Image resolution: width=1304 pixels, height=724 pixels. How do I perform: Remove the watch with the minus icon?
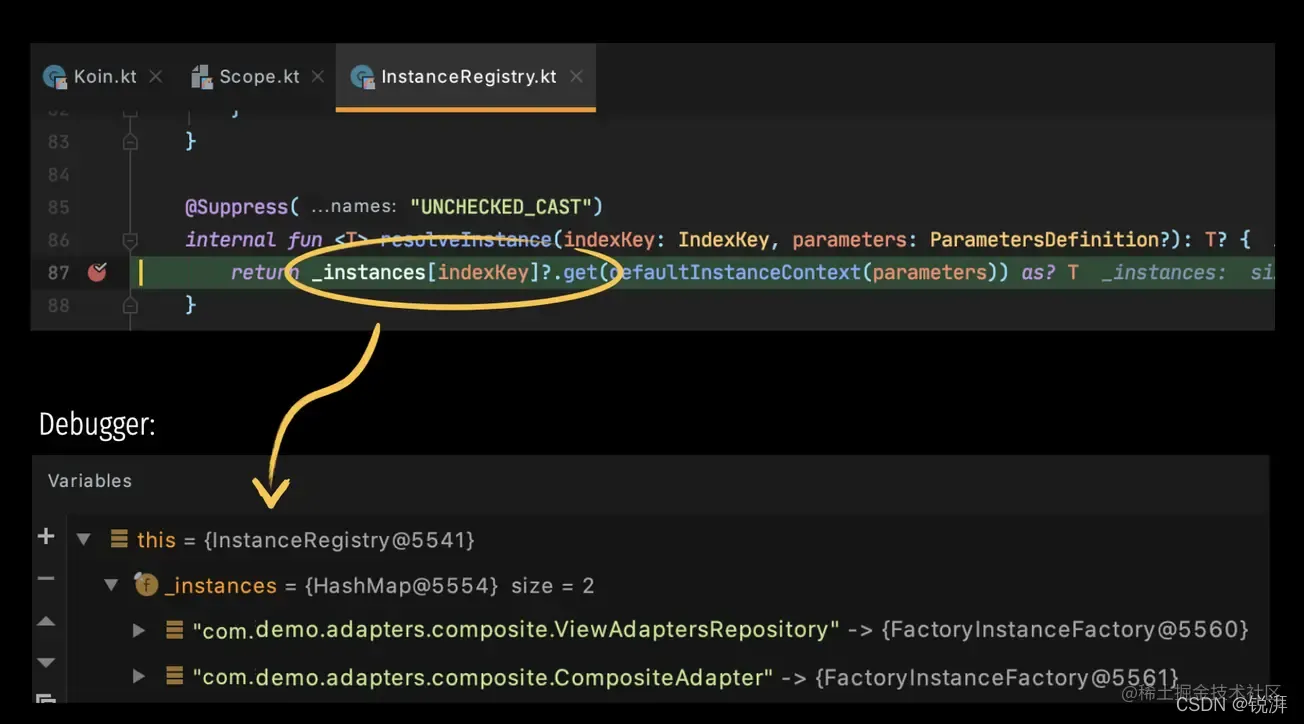[x=46, y=579]
